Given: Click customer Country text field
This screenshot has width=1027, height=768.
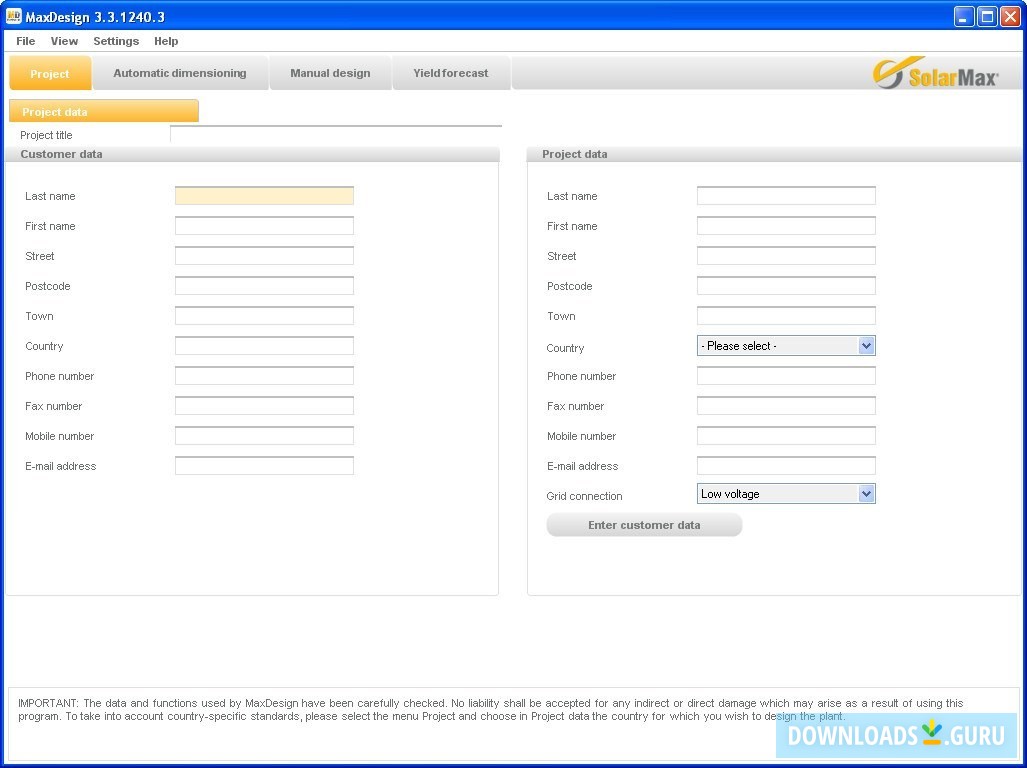Looking at the screenshot, I should point(264,346).
